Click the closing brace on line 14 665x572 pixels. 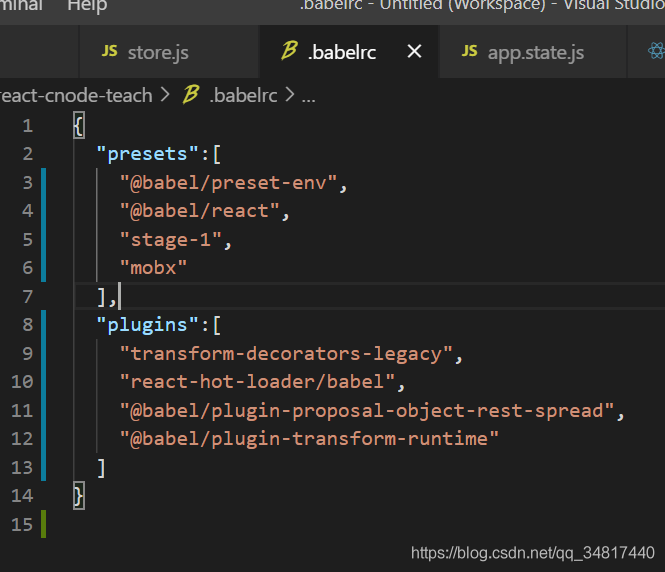[79, 496]
